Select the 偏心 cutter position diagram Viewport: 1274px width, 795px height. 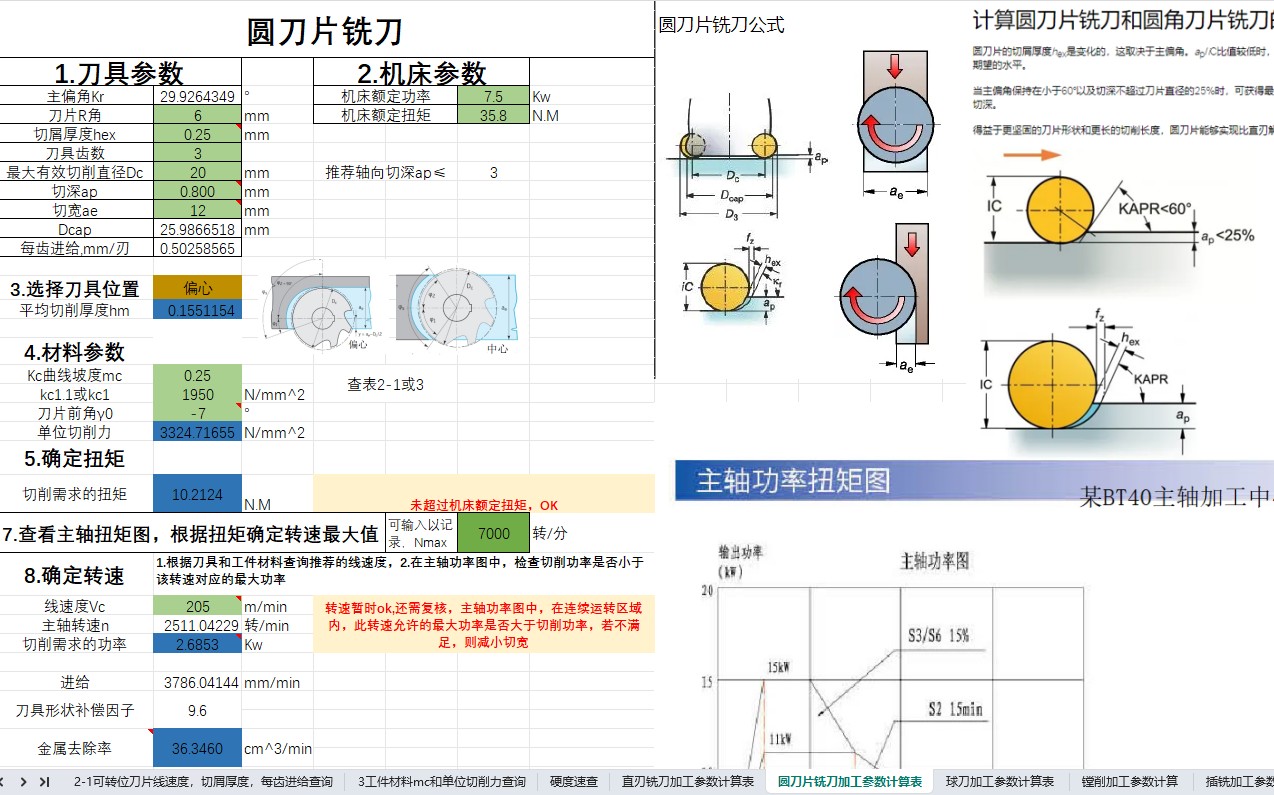pyautogui.click(x=314, y=307)
